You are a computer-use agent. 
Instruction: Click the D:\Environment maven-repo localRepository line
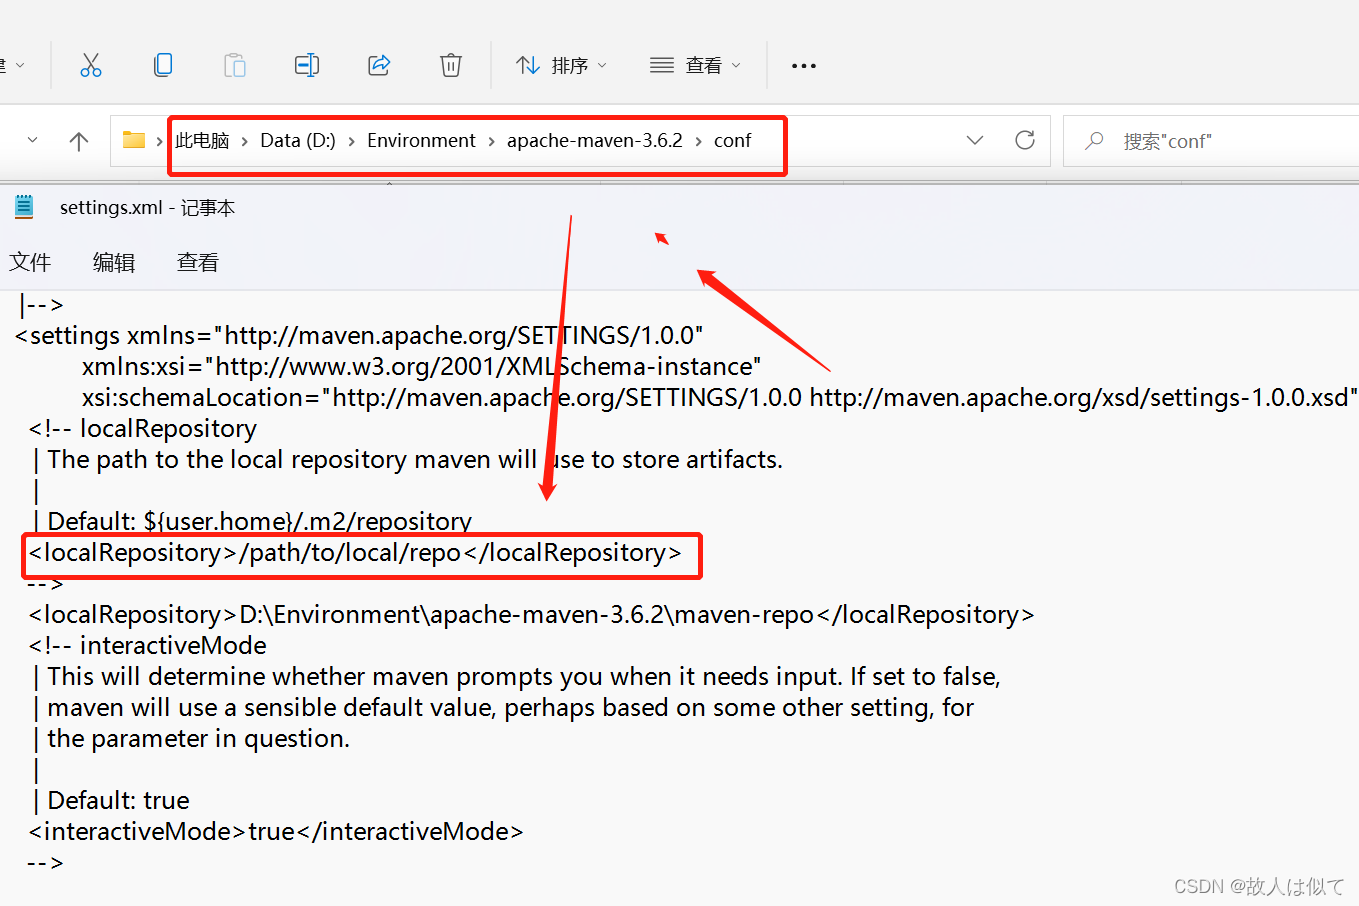pos(531,614)
